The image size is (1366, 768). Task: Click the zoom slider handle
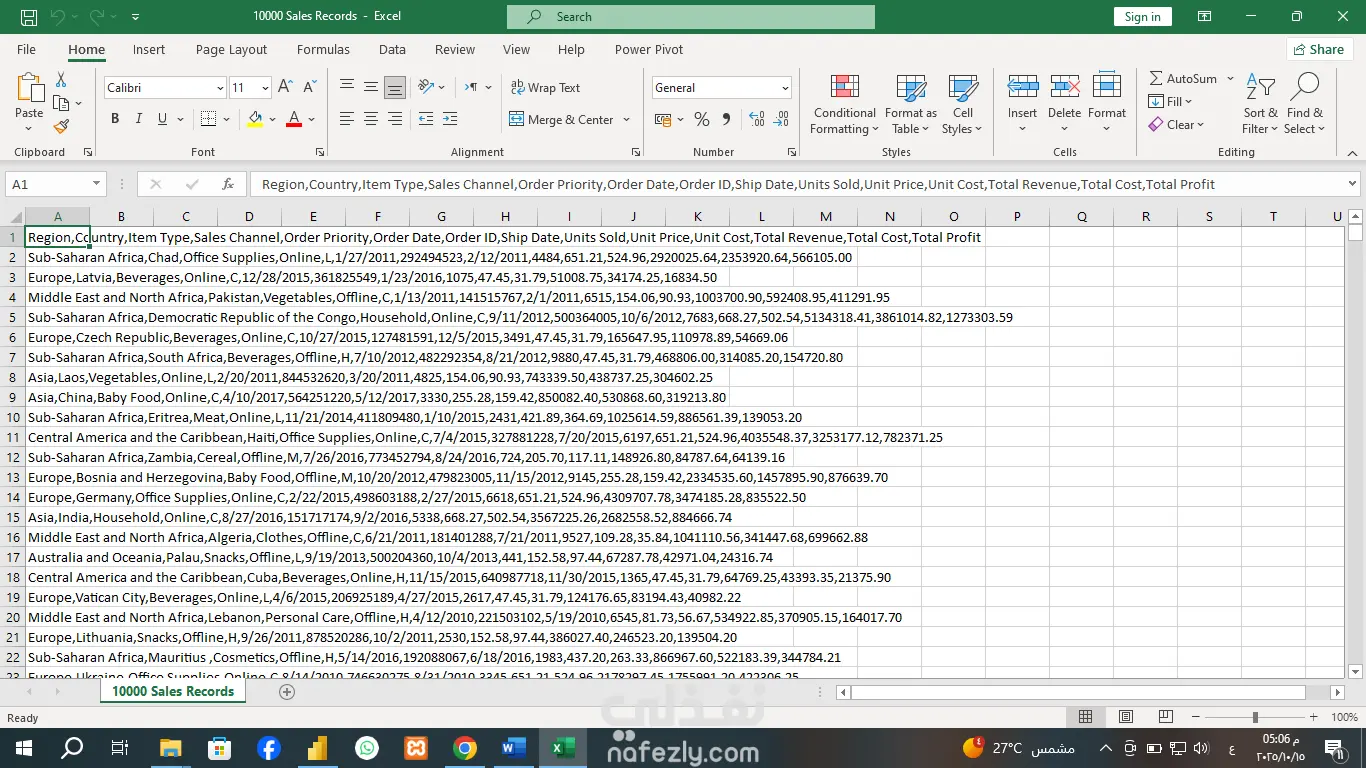tap(1255, 717)
